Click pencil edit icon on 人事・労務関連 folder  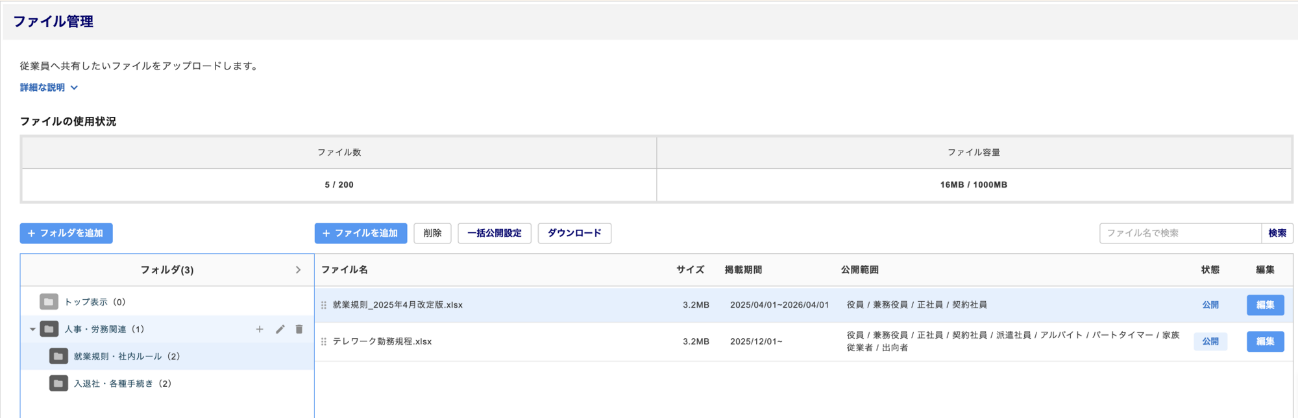pyautogui.click(x=280, y=329)
